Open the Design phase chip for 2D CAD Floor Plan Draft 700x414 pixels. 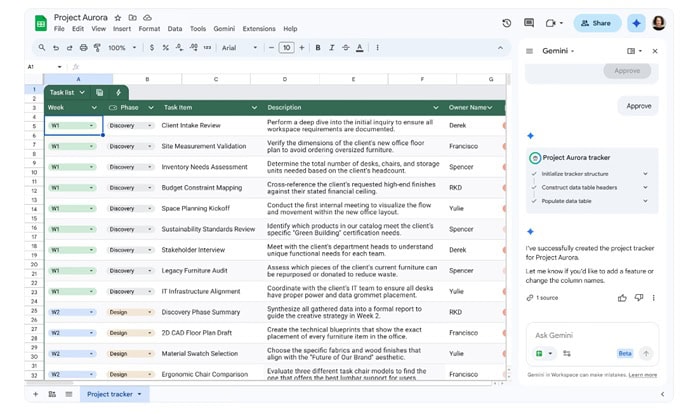[x=130, y=333]
